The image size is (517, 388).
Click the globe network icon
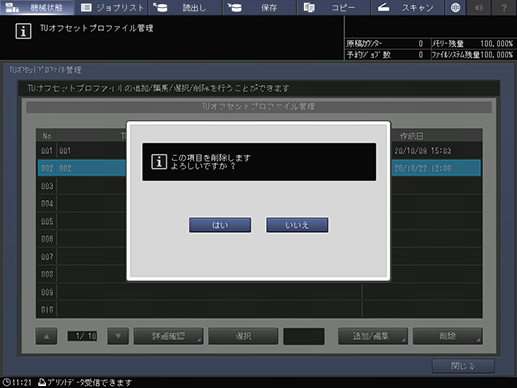455,7
